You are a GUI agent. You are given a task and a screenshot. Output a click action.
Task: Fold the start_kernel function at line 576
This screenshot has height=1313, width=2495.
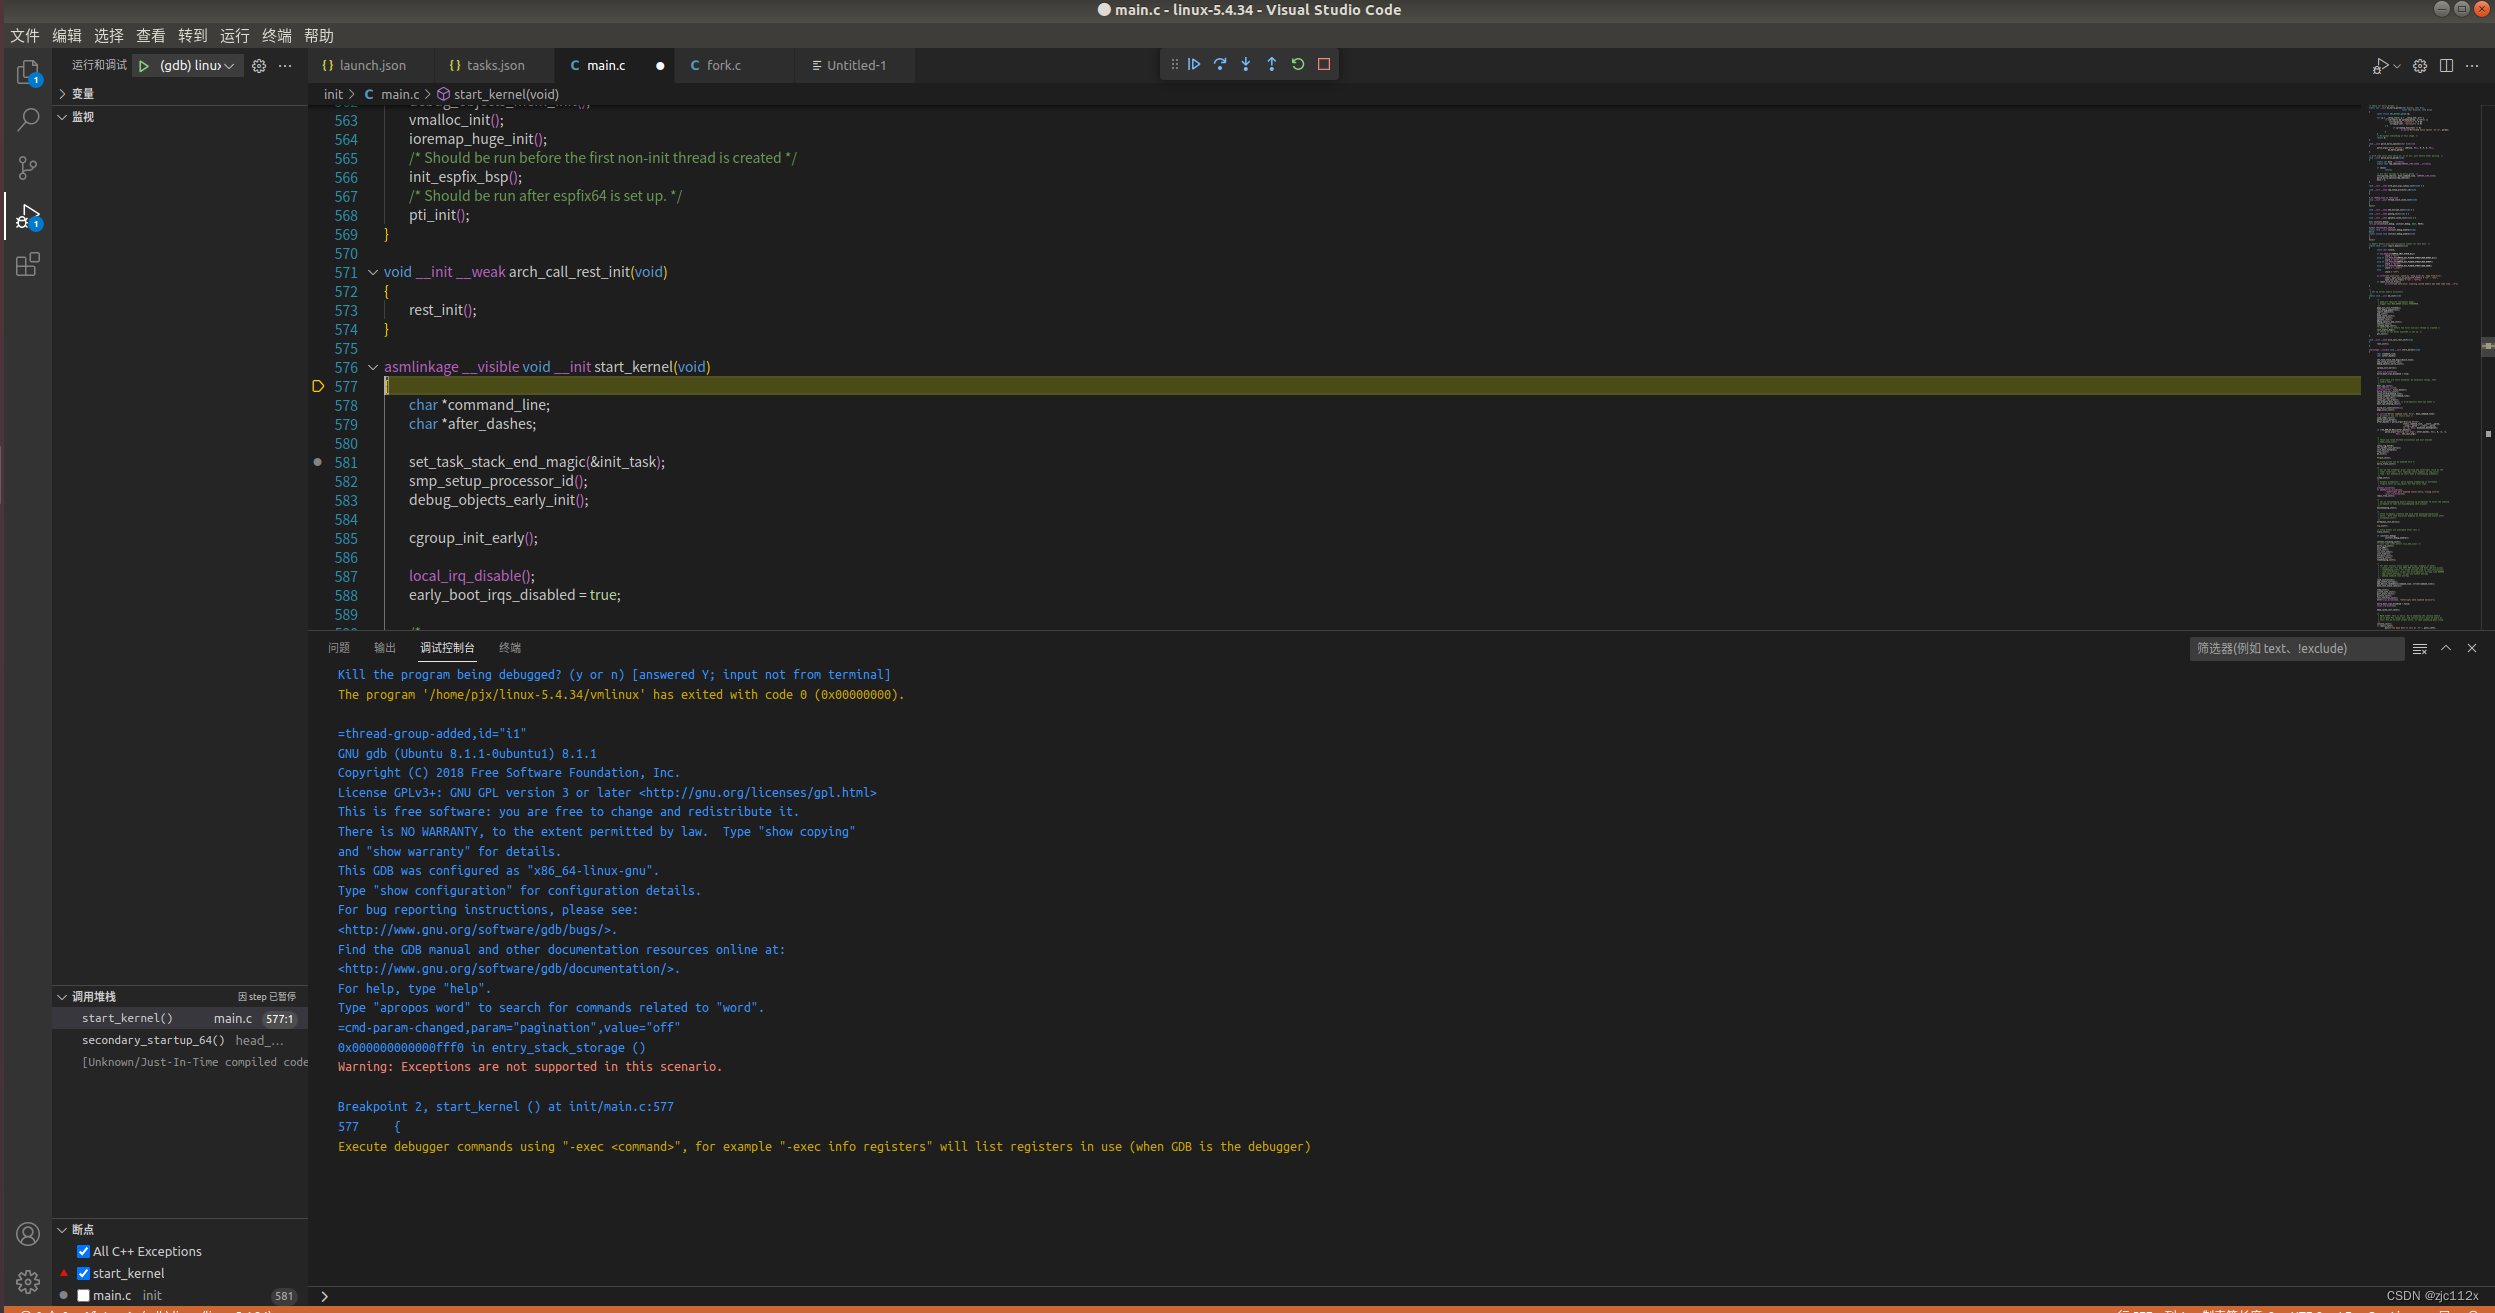pos(373,367)
